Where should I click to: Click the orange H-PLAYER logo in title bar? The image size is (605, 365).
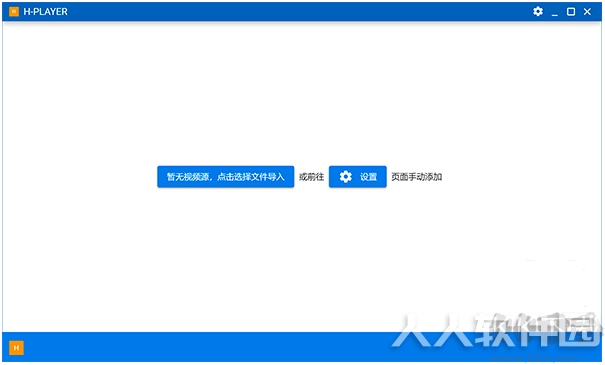tap(14, 12)
